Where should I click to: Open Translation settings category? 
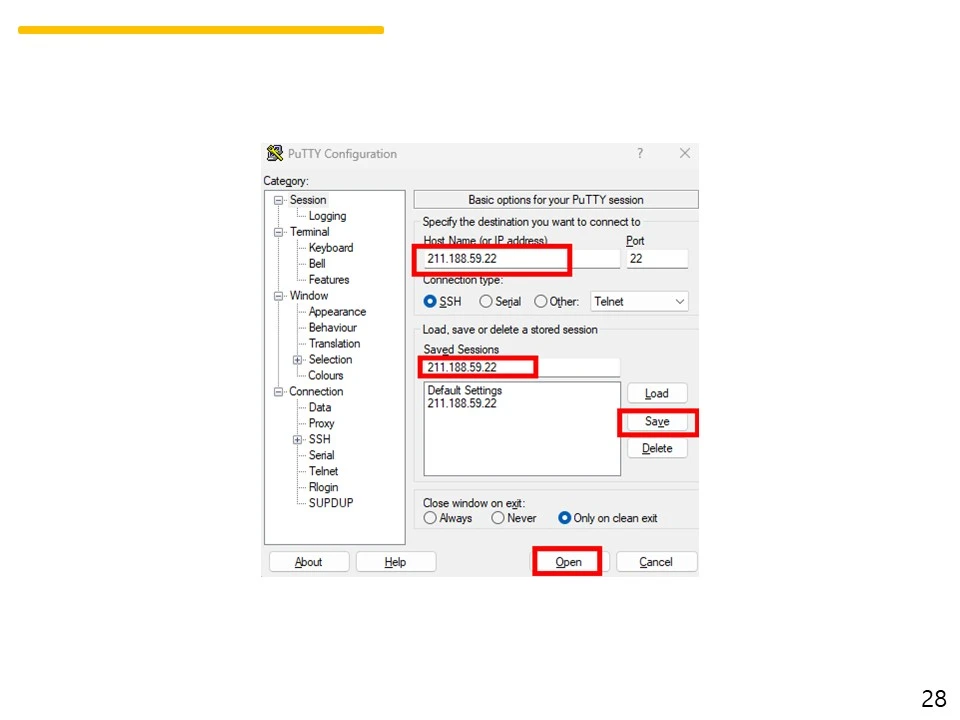tap(334, 343)
